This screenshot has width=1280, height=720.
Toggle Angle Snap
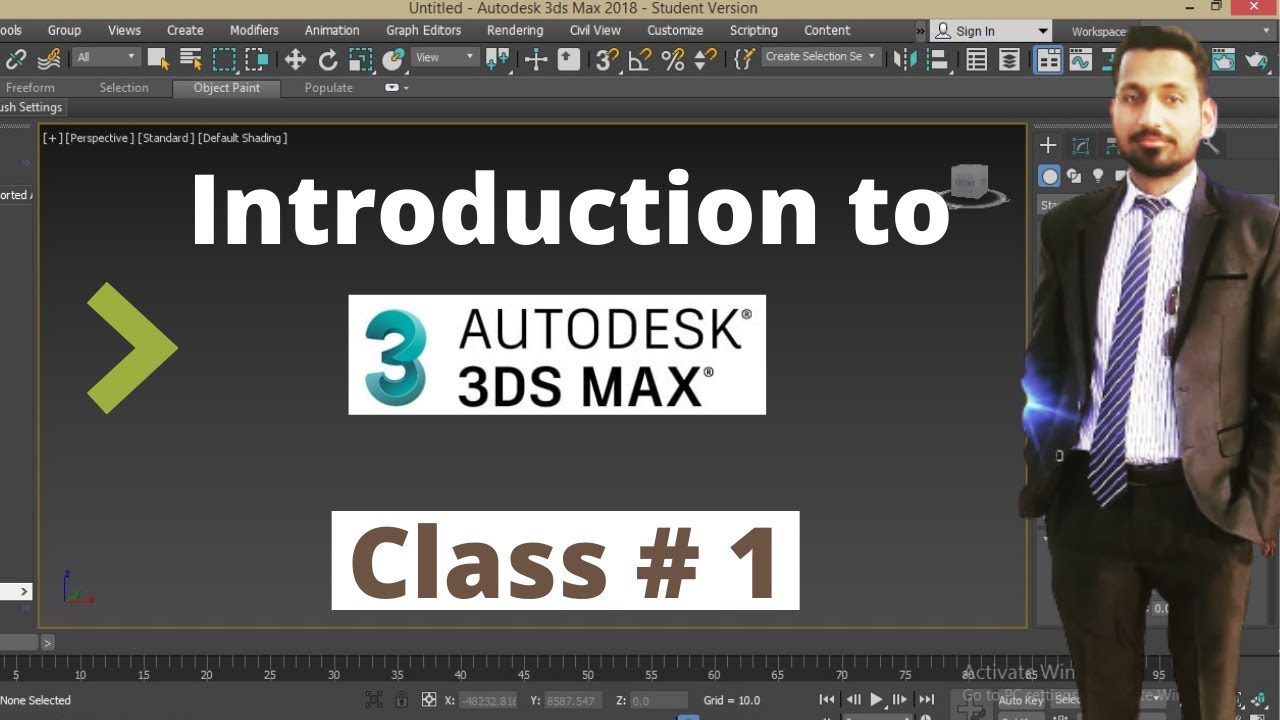coord(640,60)
